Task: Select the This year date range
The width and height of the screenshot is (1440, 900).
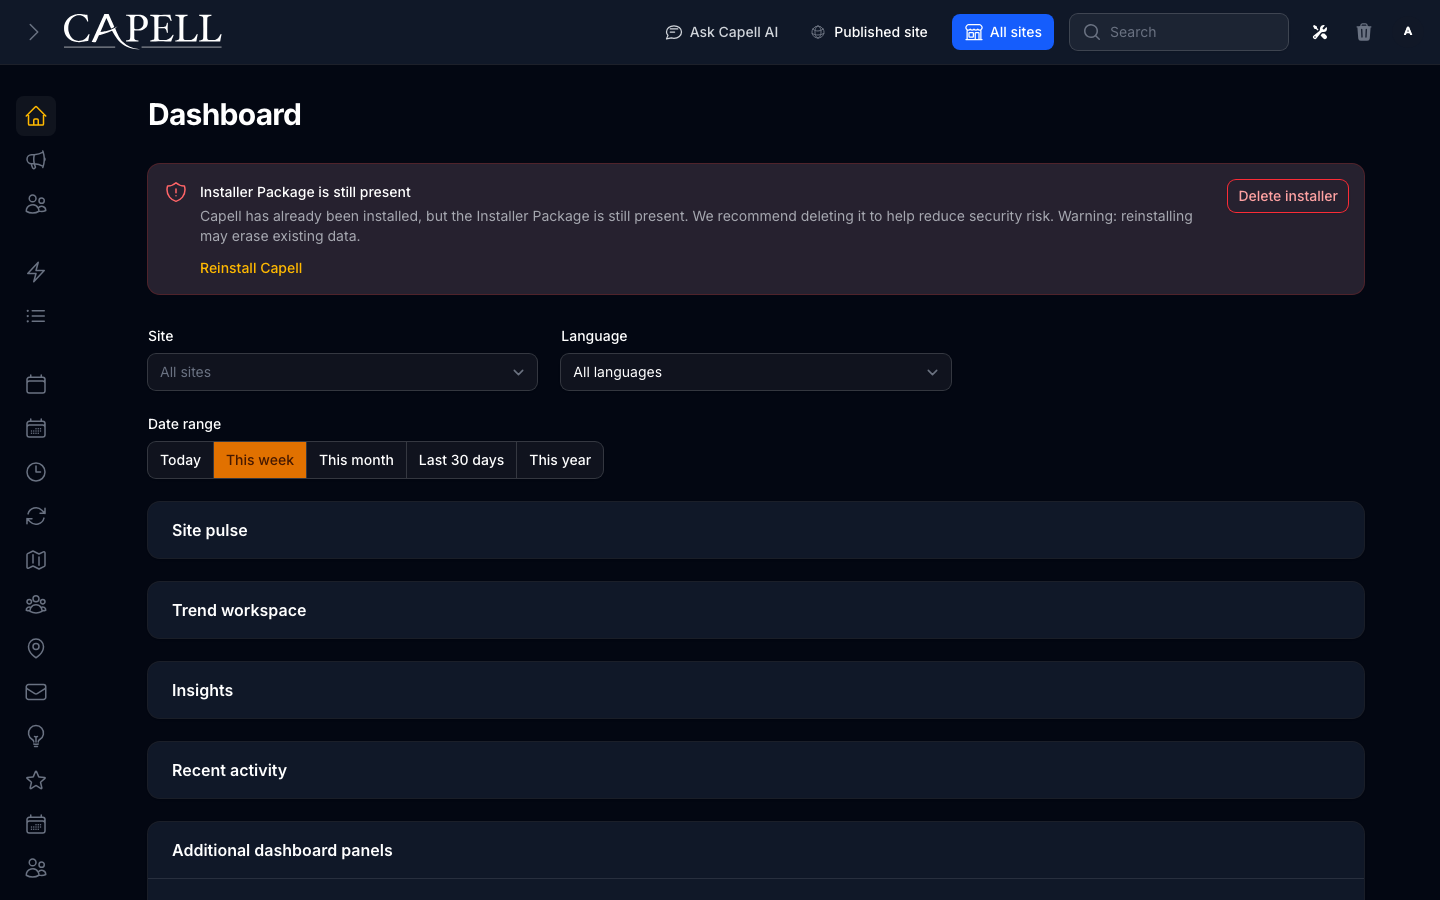Action: (x=560, y=460)
